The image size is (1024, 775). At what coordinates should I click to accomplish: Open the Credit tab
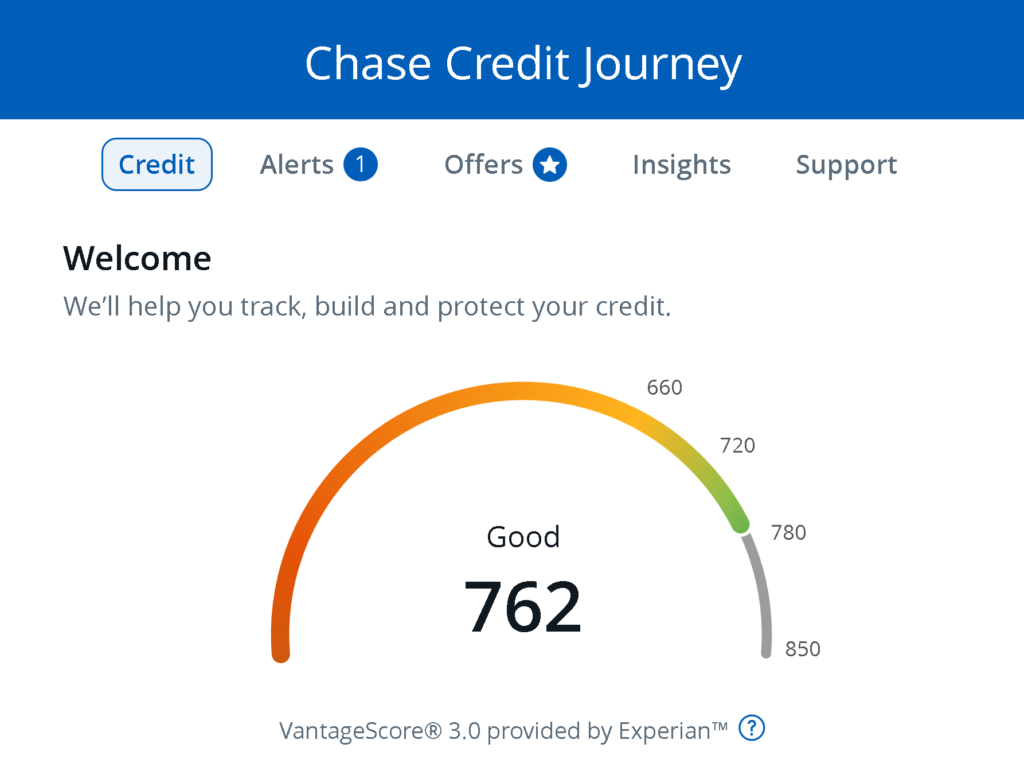coord(157,165)
